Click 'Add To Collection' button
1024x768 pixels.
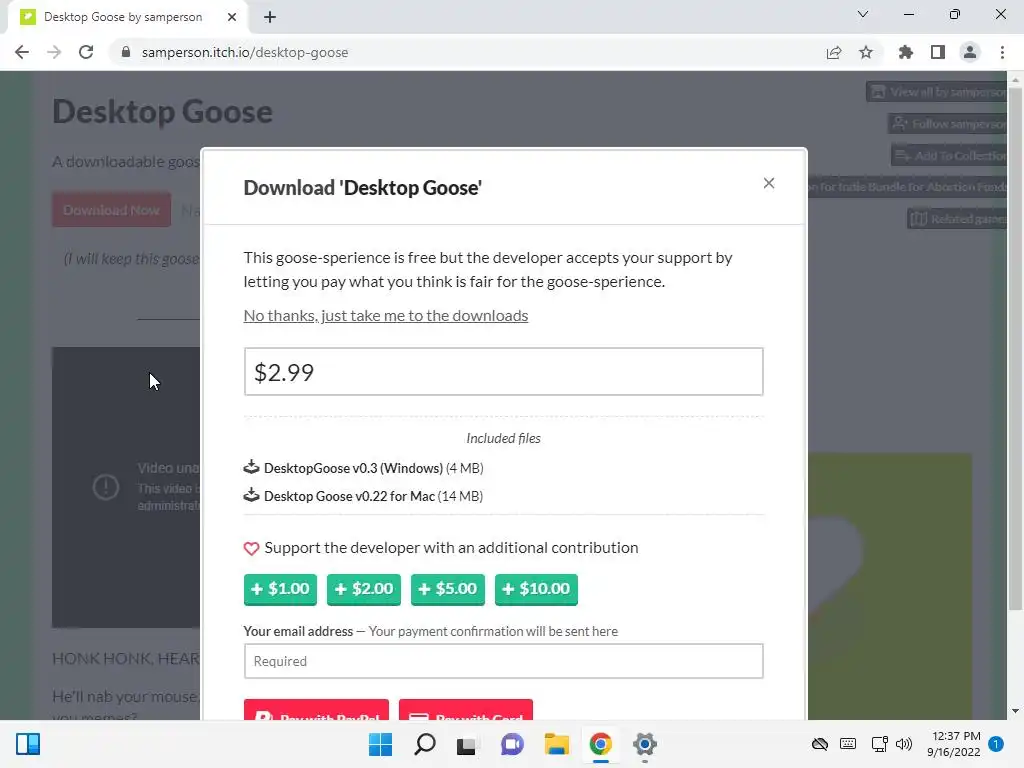click(x=950, y=155)
